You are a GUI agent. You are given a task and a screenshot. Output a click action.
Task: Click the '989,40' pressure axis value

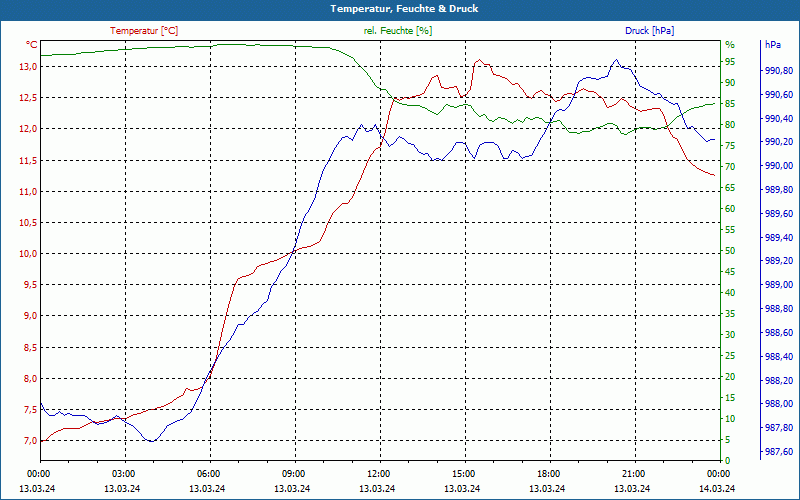pyautogui.click(x=779, y=238)
